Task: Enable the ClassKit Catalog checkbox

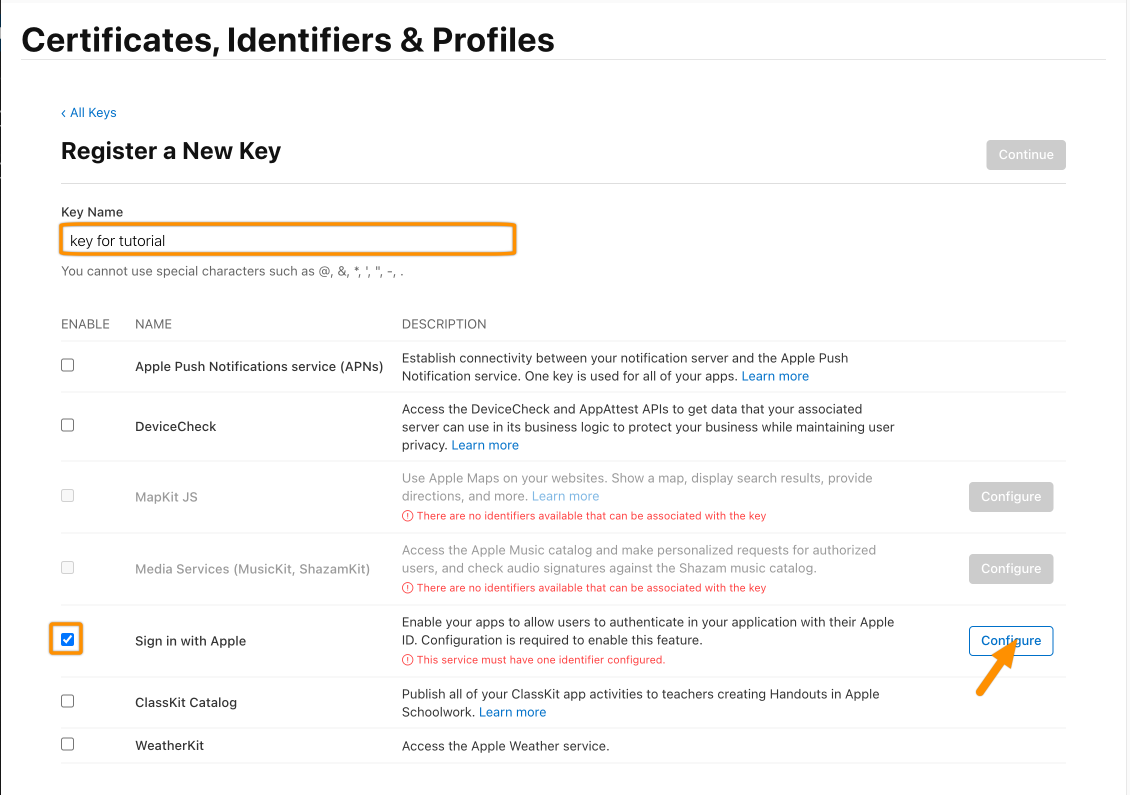Action: point(68,701)
